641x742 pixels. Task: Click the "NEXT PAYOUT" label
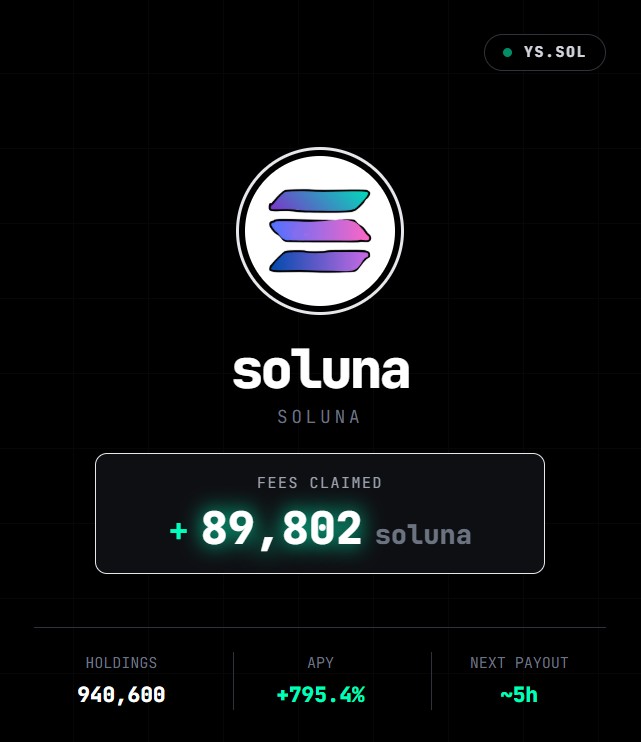point(519,662)
